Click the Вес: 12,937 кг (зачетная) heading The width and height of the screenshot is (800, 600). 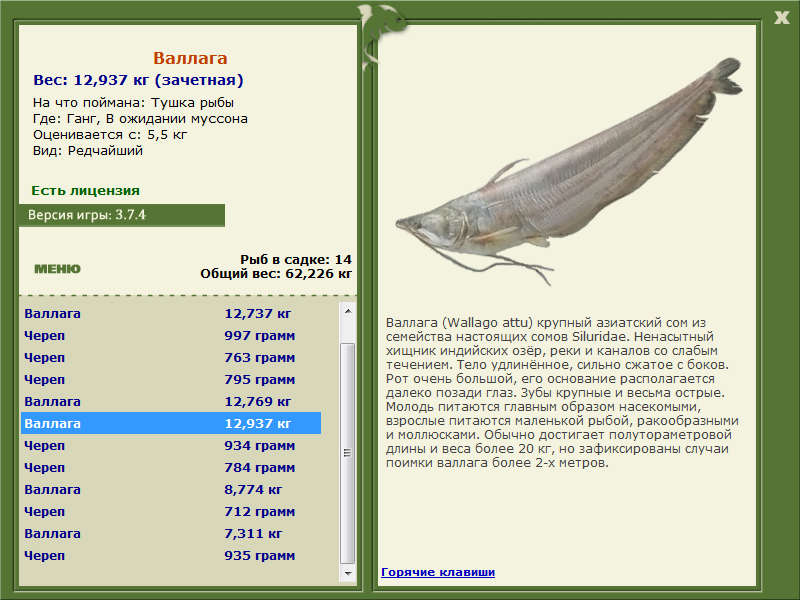pyautogui.click(x=138, y=80)
